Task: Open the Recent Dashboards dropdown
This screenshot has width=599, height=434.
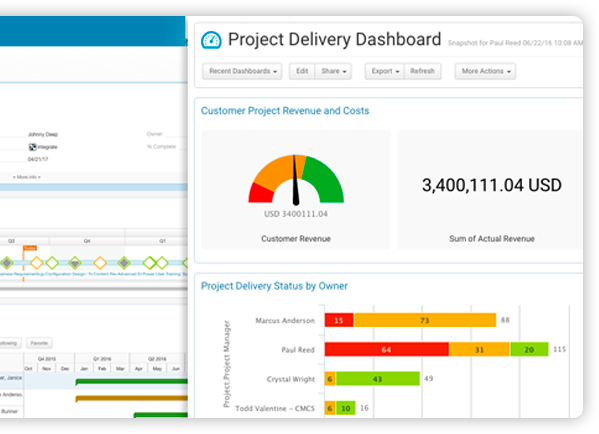Action: coord(243,71)
